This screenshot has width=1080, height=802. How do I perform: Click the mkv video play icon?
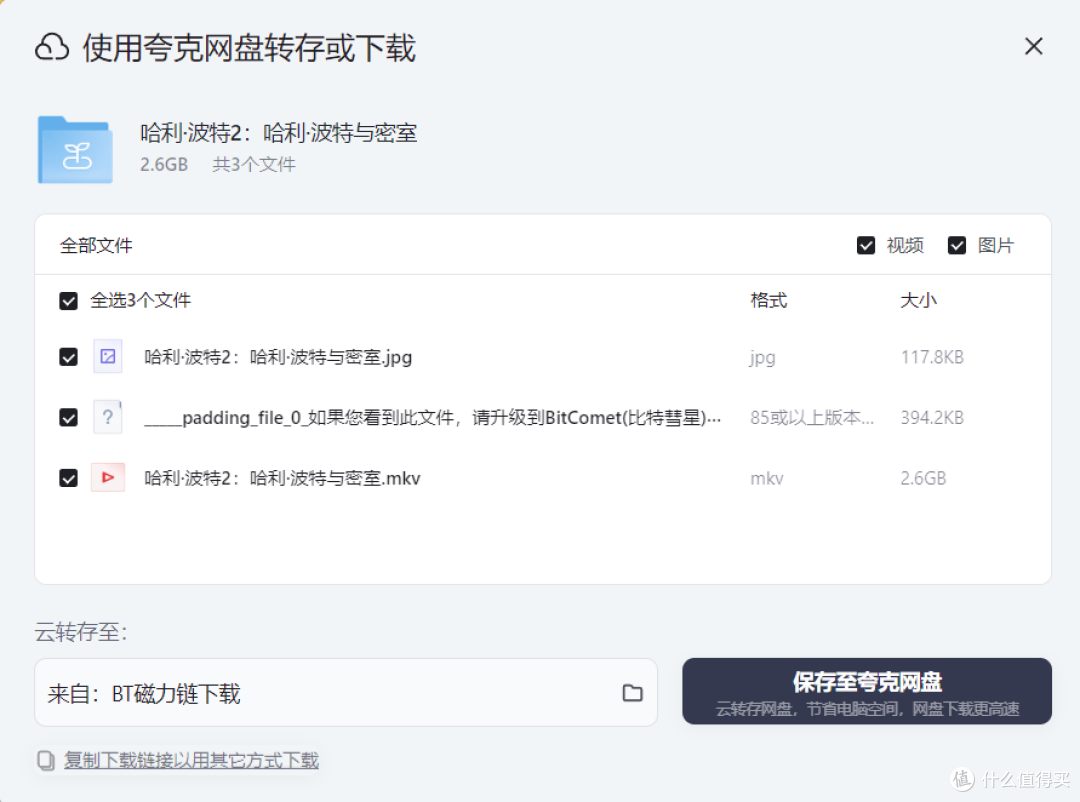coord(108,477)
